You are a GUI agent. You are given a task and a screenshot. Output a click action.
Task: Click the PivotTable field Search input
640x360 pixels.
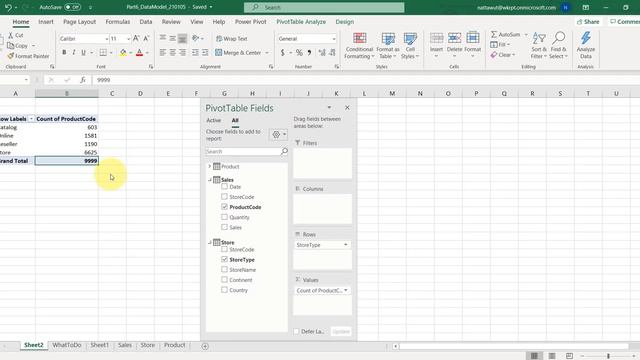point(243,151)
